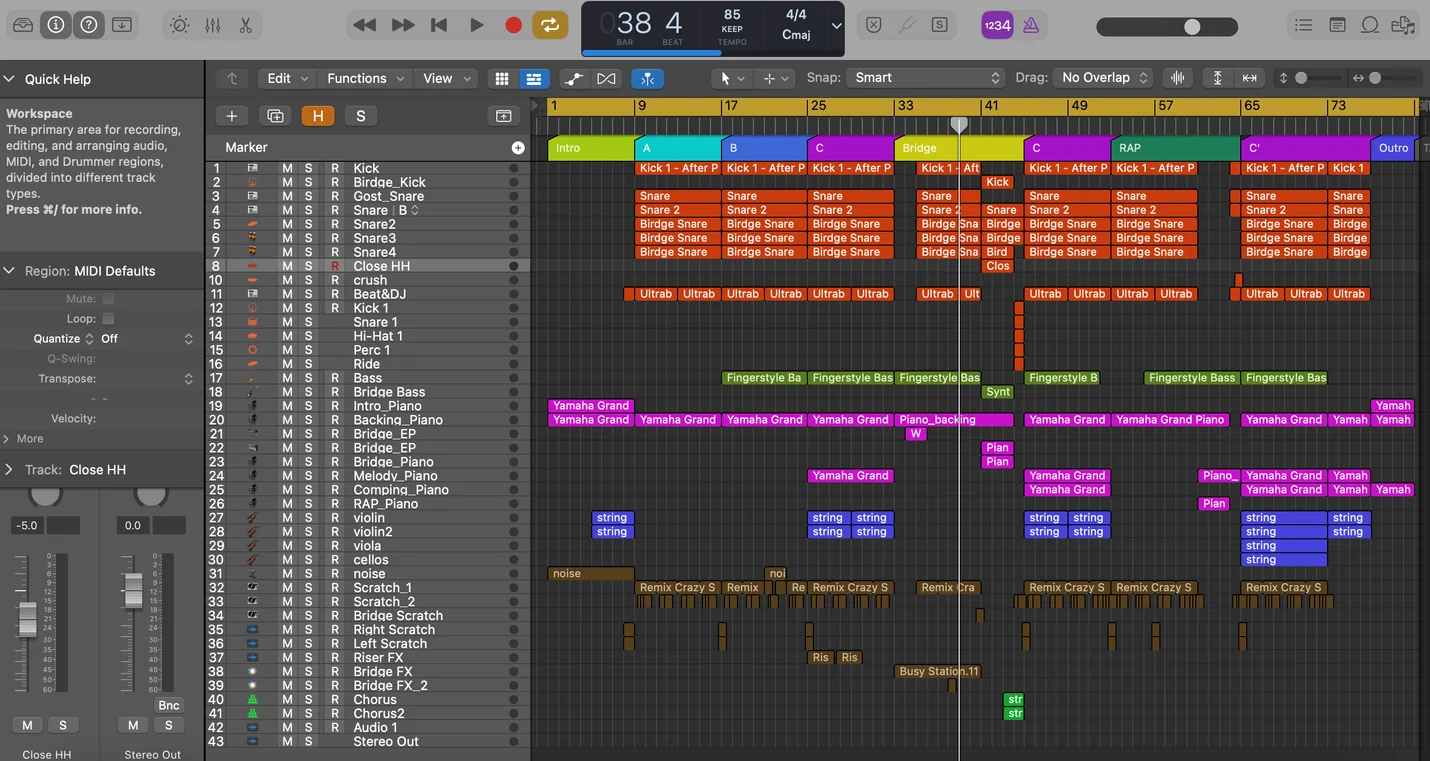Select the RAP marker in timeline

click(1176, 148)
